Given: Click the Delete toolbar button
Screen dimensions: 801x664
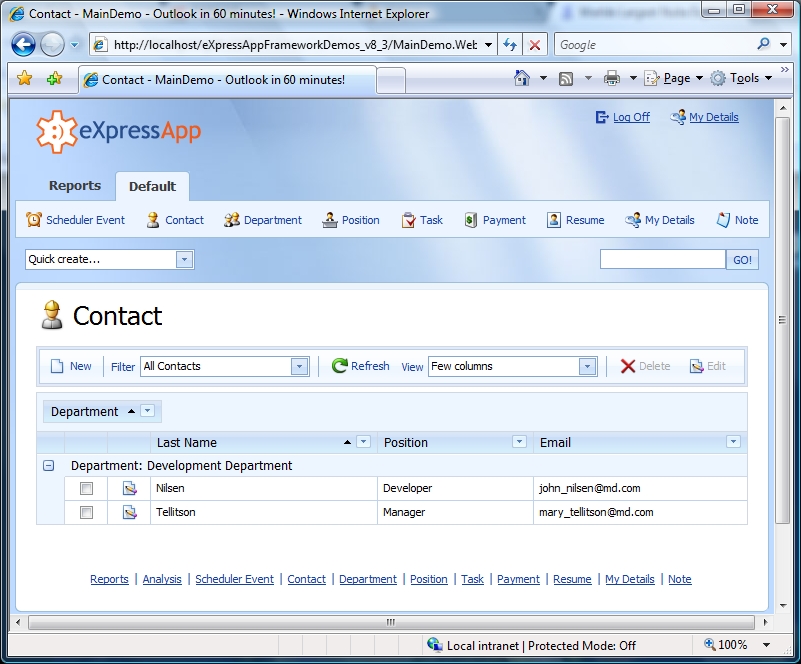Looking at the screenshot, I should [x=645, y=366].
